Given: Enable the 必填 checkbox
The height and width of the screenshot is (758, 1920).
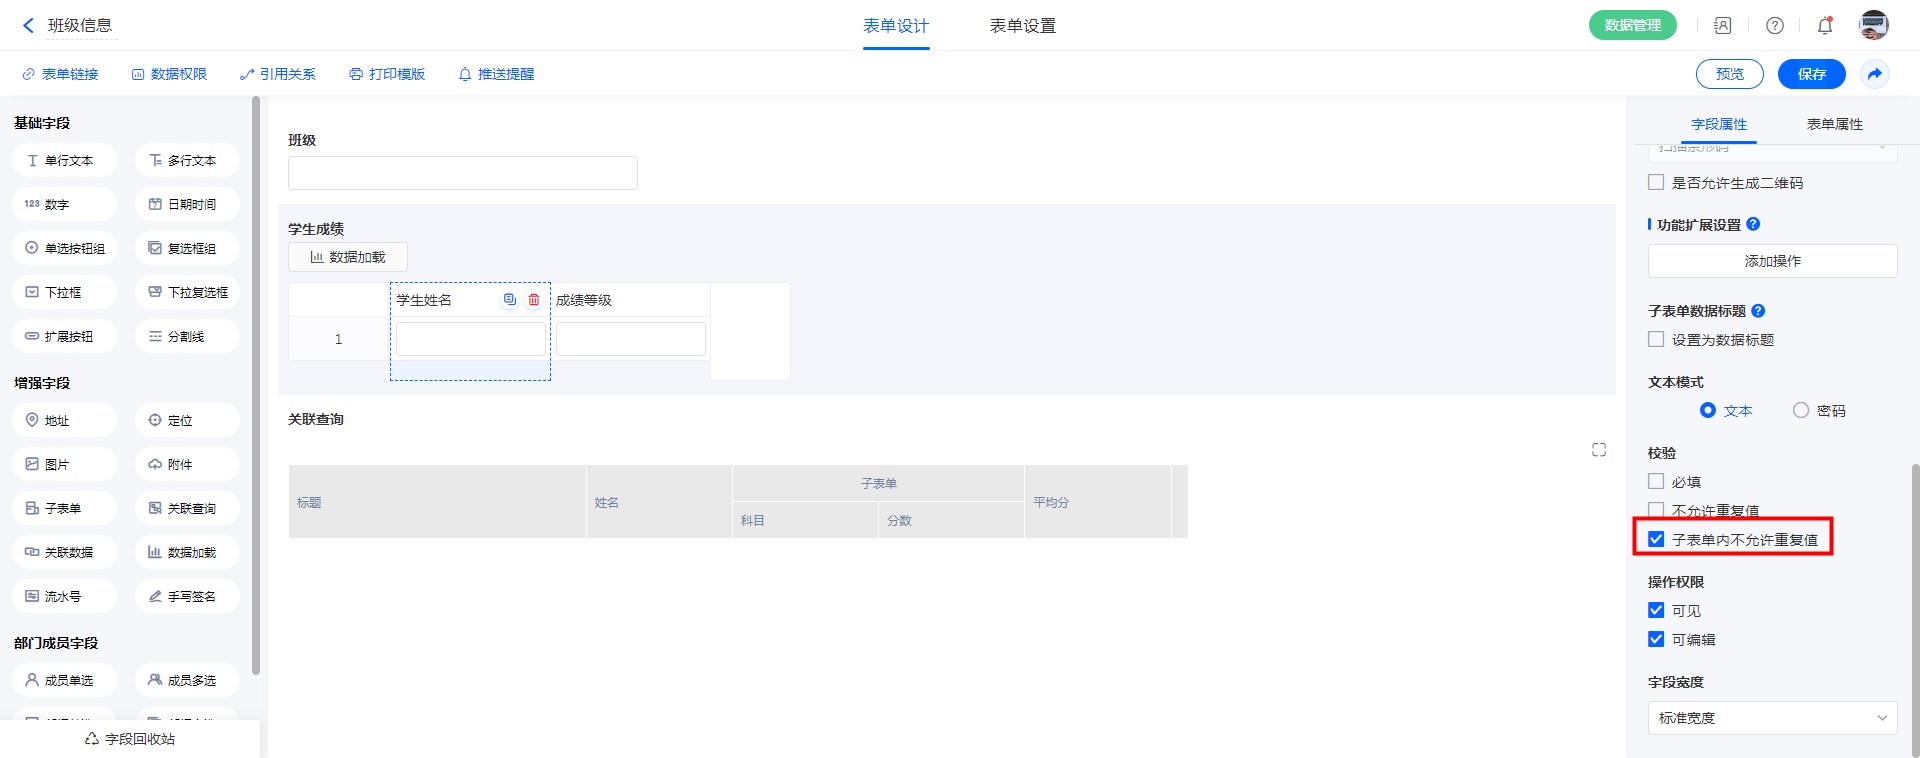Looking at the screenshot, I should pyautogui.click(x=1657, y=482).
